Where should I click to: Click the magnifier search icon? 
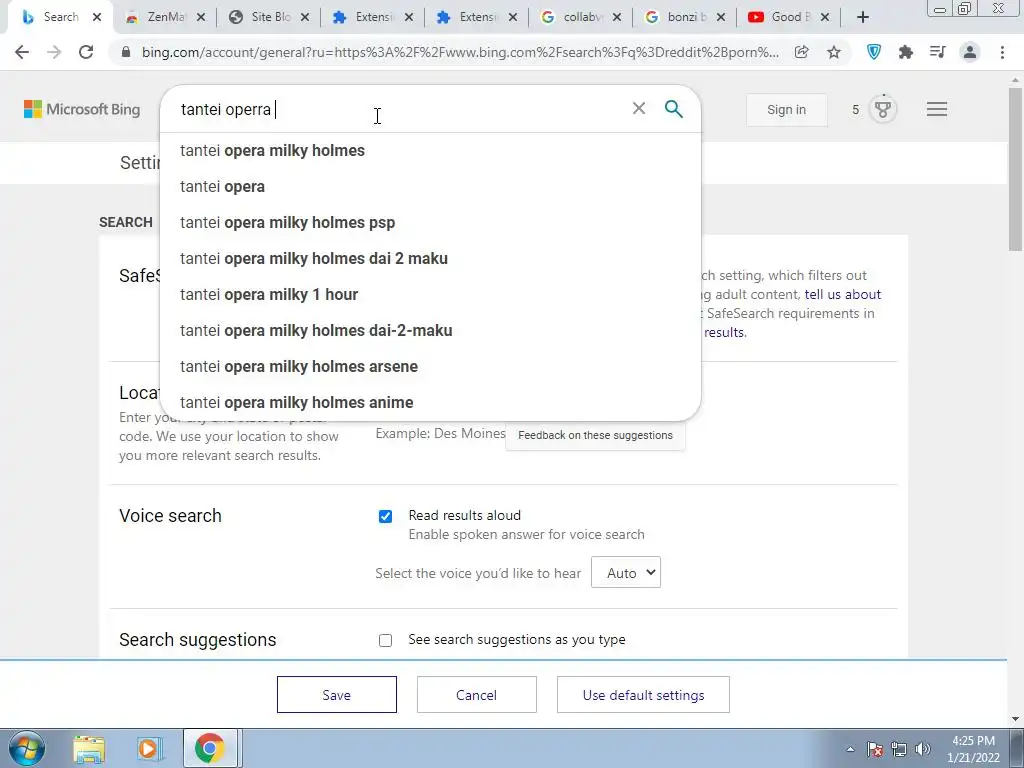point(674,108)
